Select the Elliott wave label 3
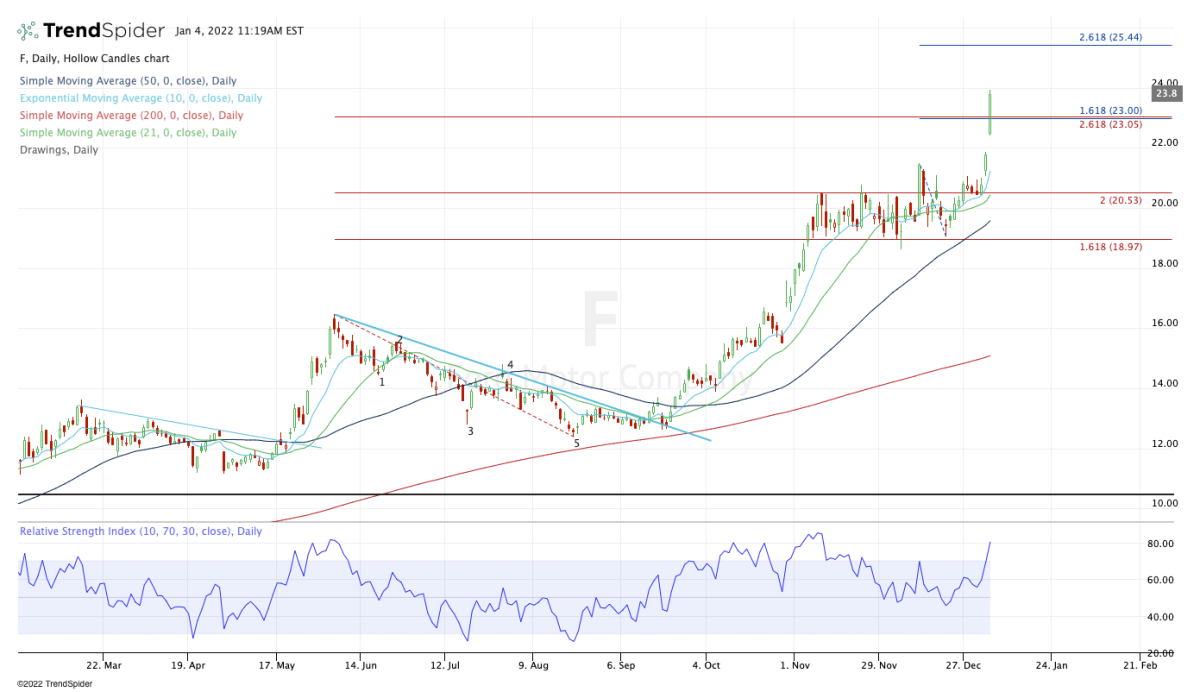Viewport: 1200px width, 692px height. pos(469,431)
